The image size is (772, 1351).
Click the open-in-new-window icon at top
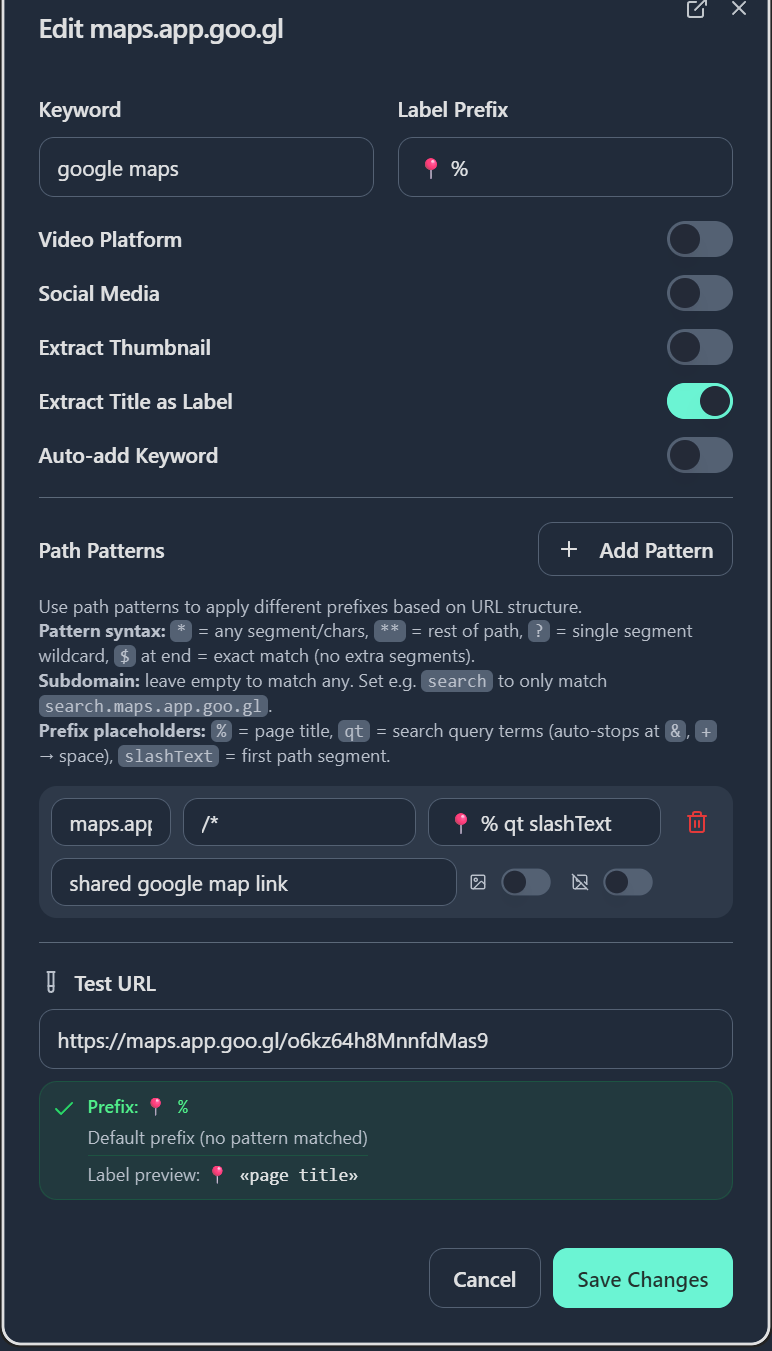(696, 9)
